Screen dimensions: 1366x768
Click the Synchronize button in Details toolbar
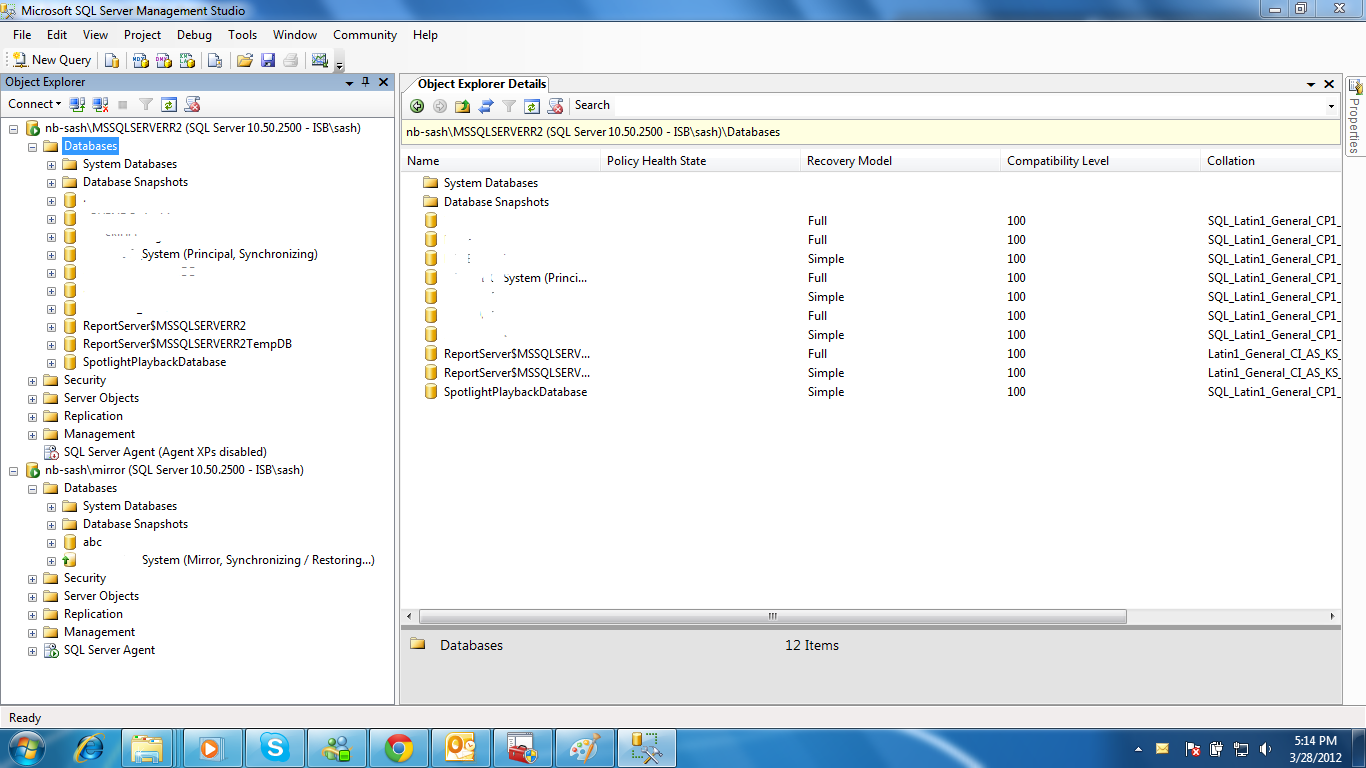point(488,105)
